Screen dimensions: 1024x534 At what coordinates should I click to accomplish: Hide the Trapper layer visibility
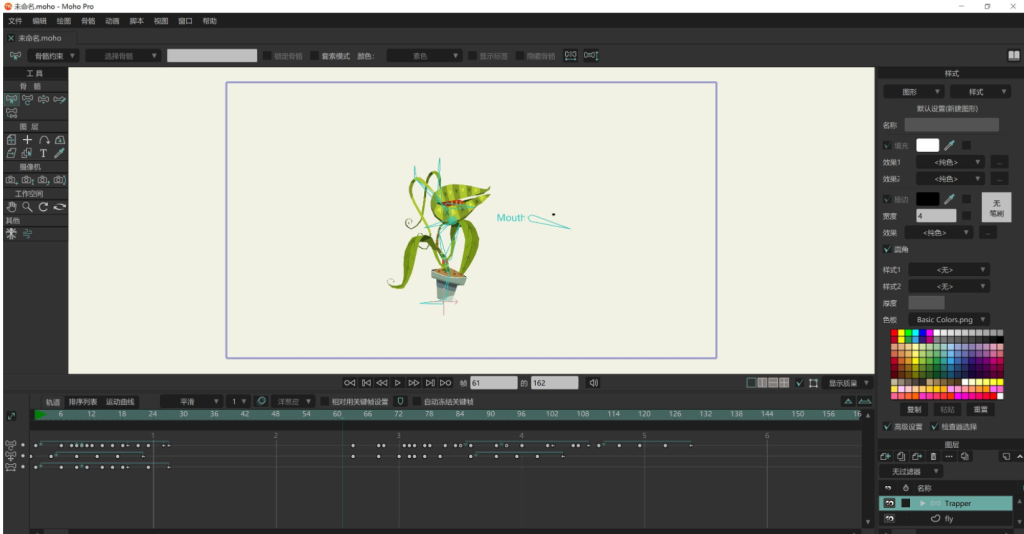pyautogui.click(x=889, y=503)
